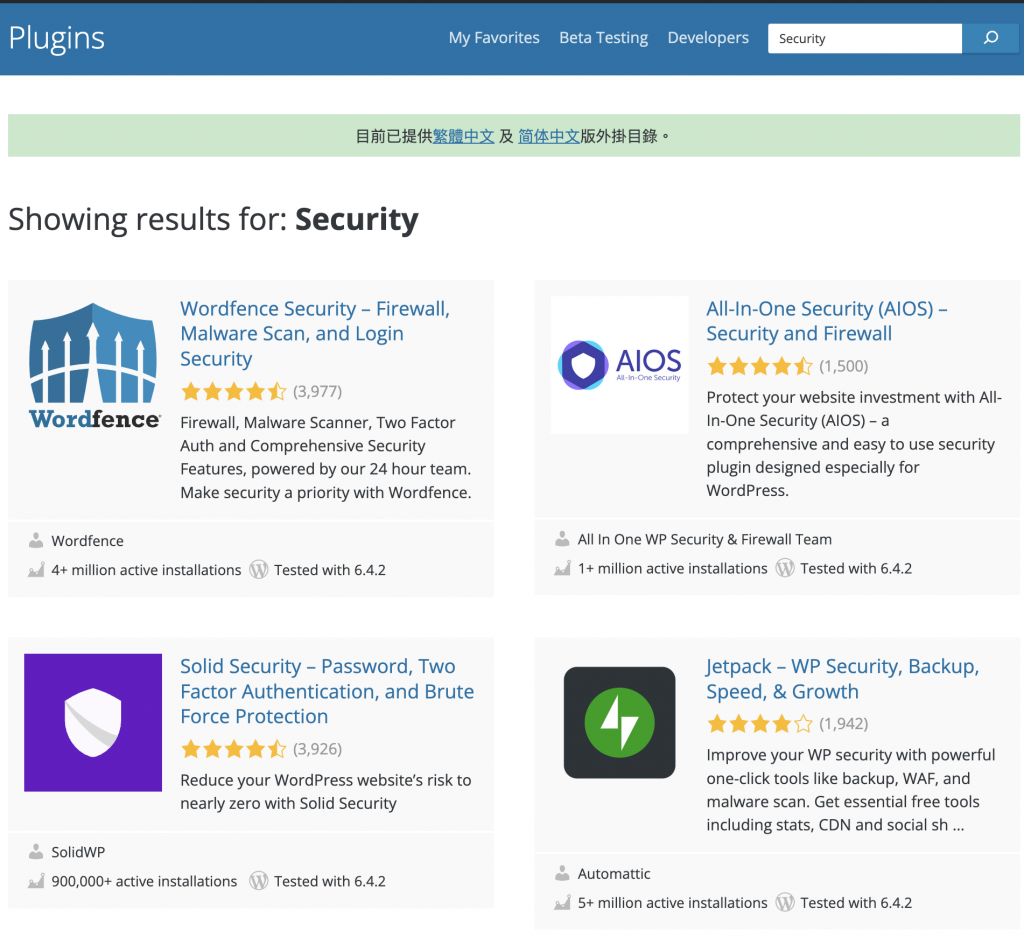Click Solid Security active installations chart icon
Image resolution: width=1024 pixels, height=951 pixels.
pos(36,880)
